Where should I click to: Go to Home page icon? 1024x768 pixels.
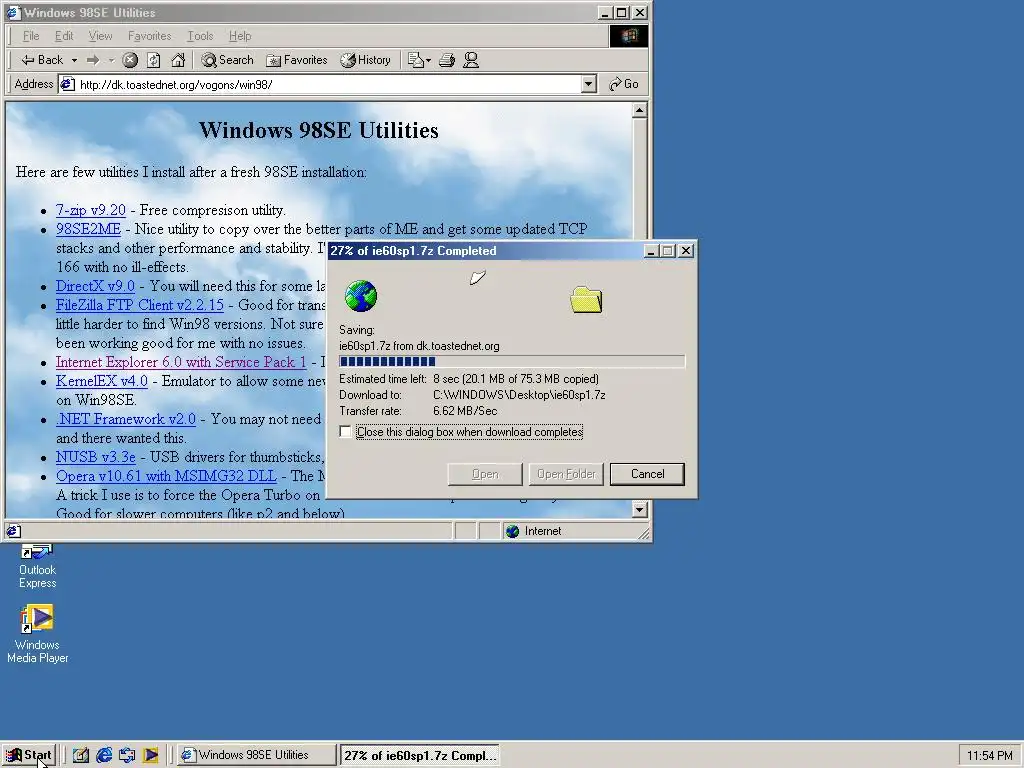point(178,60)
